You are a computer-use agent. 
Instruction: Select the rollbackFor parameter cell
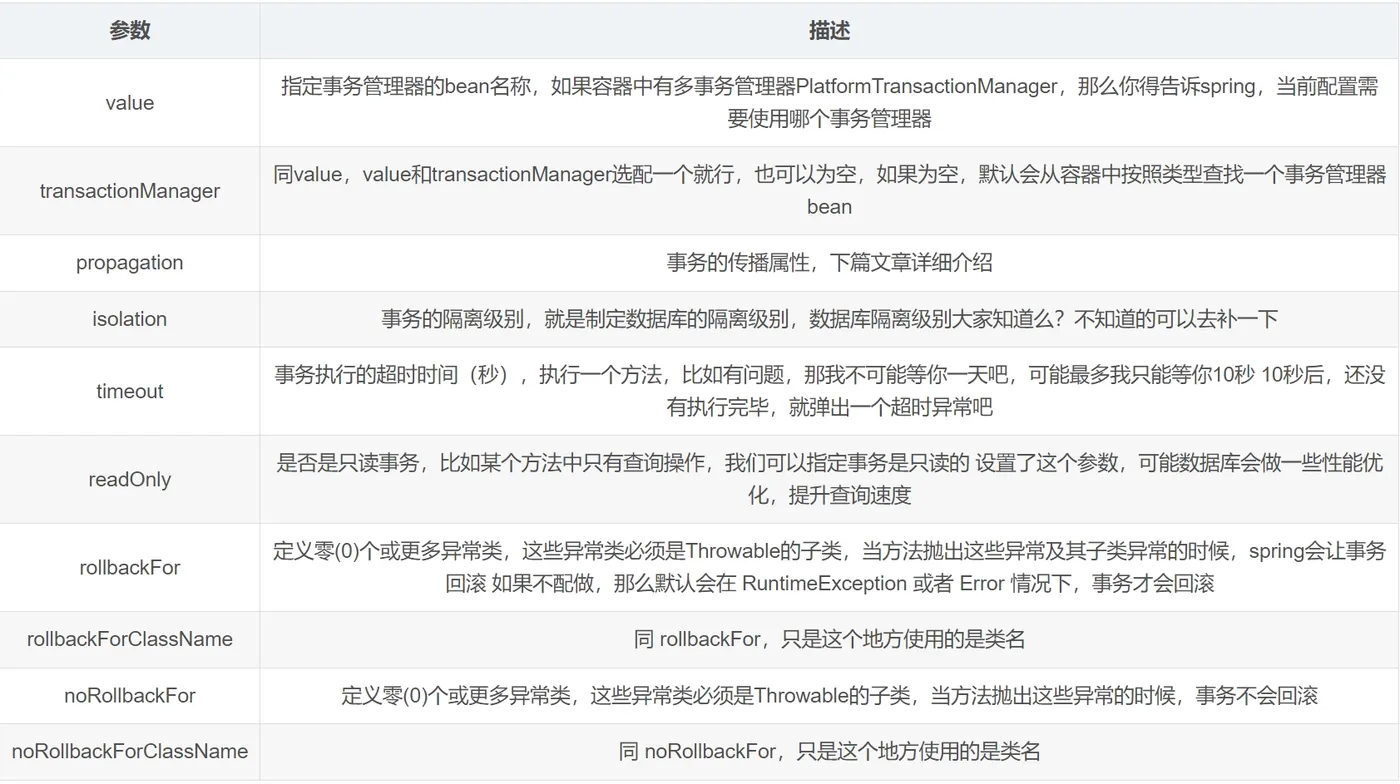pos(130,567)
